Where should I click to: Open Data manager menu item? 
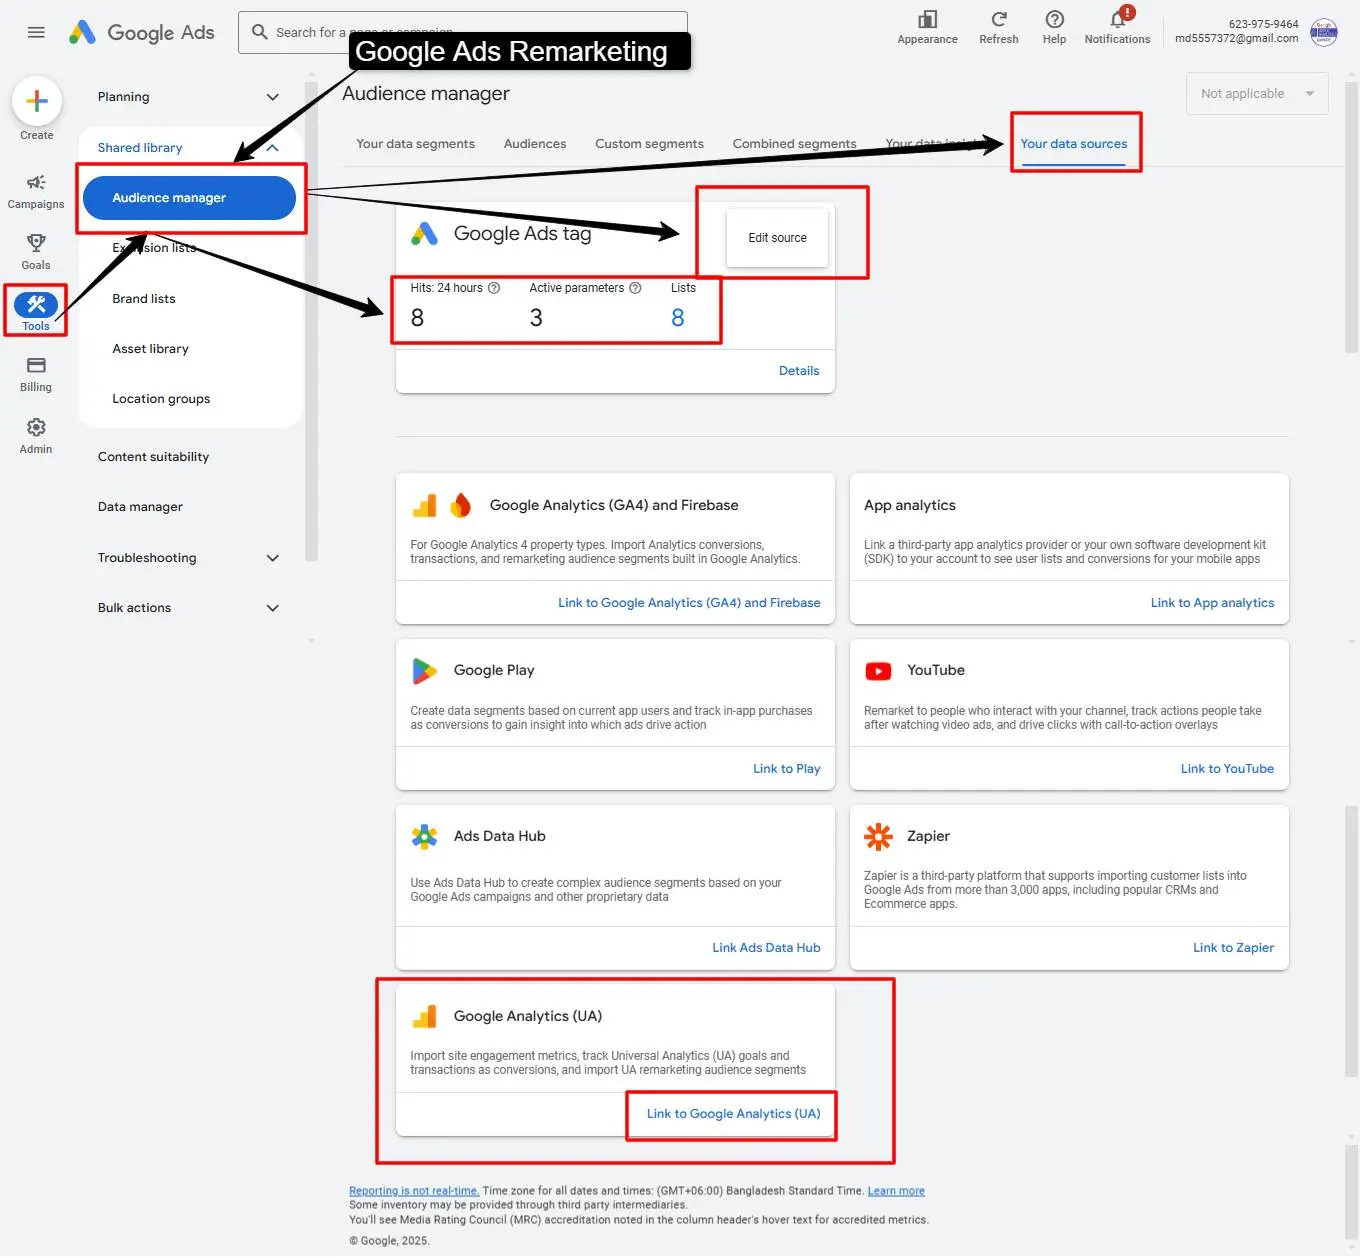tap(140, 507)
